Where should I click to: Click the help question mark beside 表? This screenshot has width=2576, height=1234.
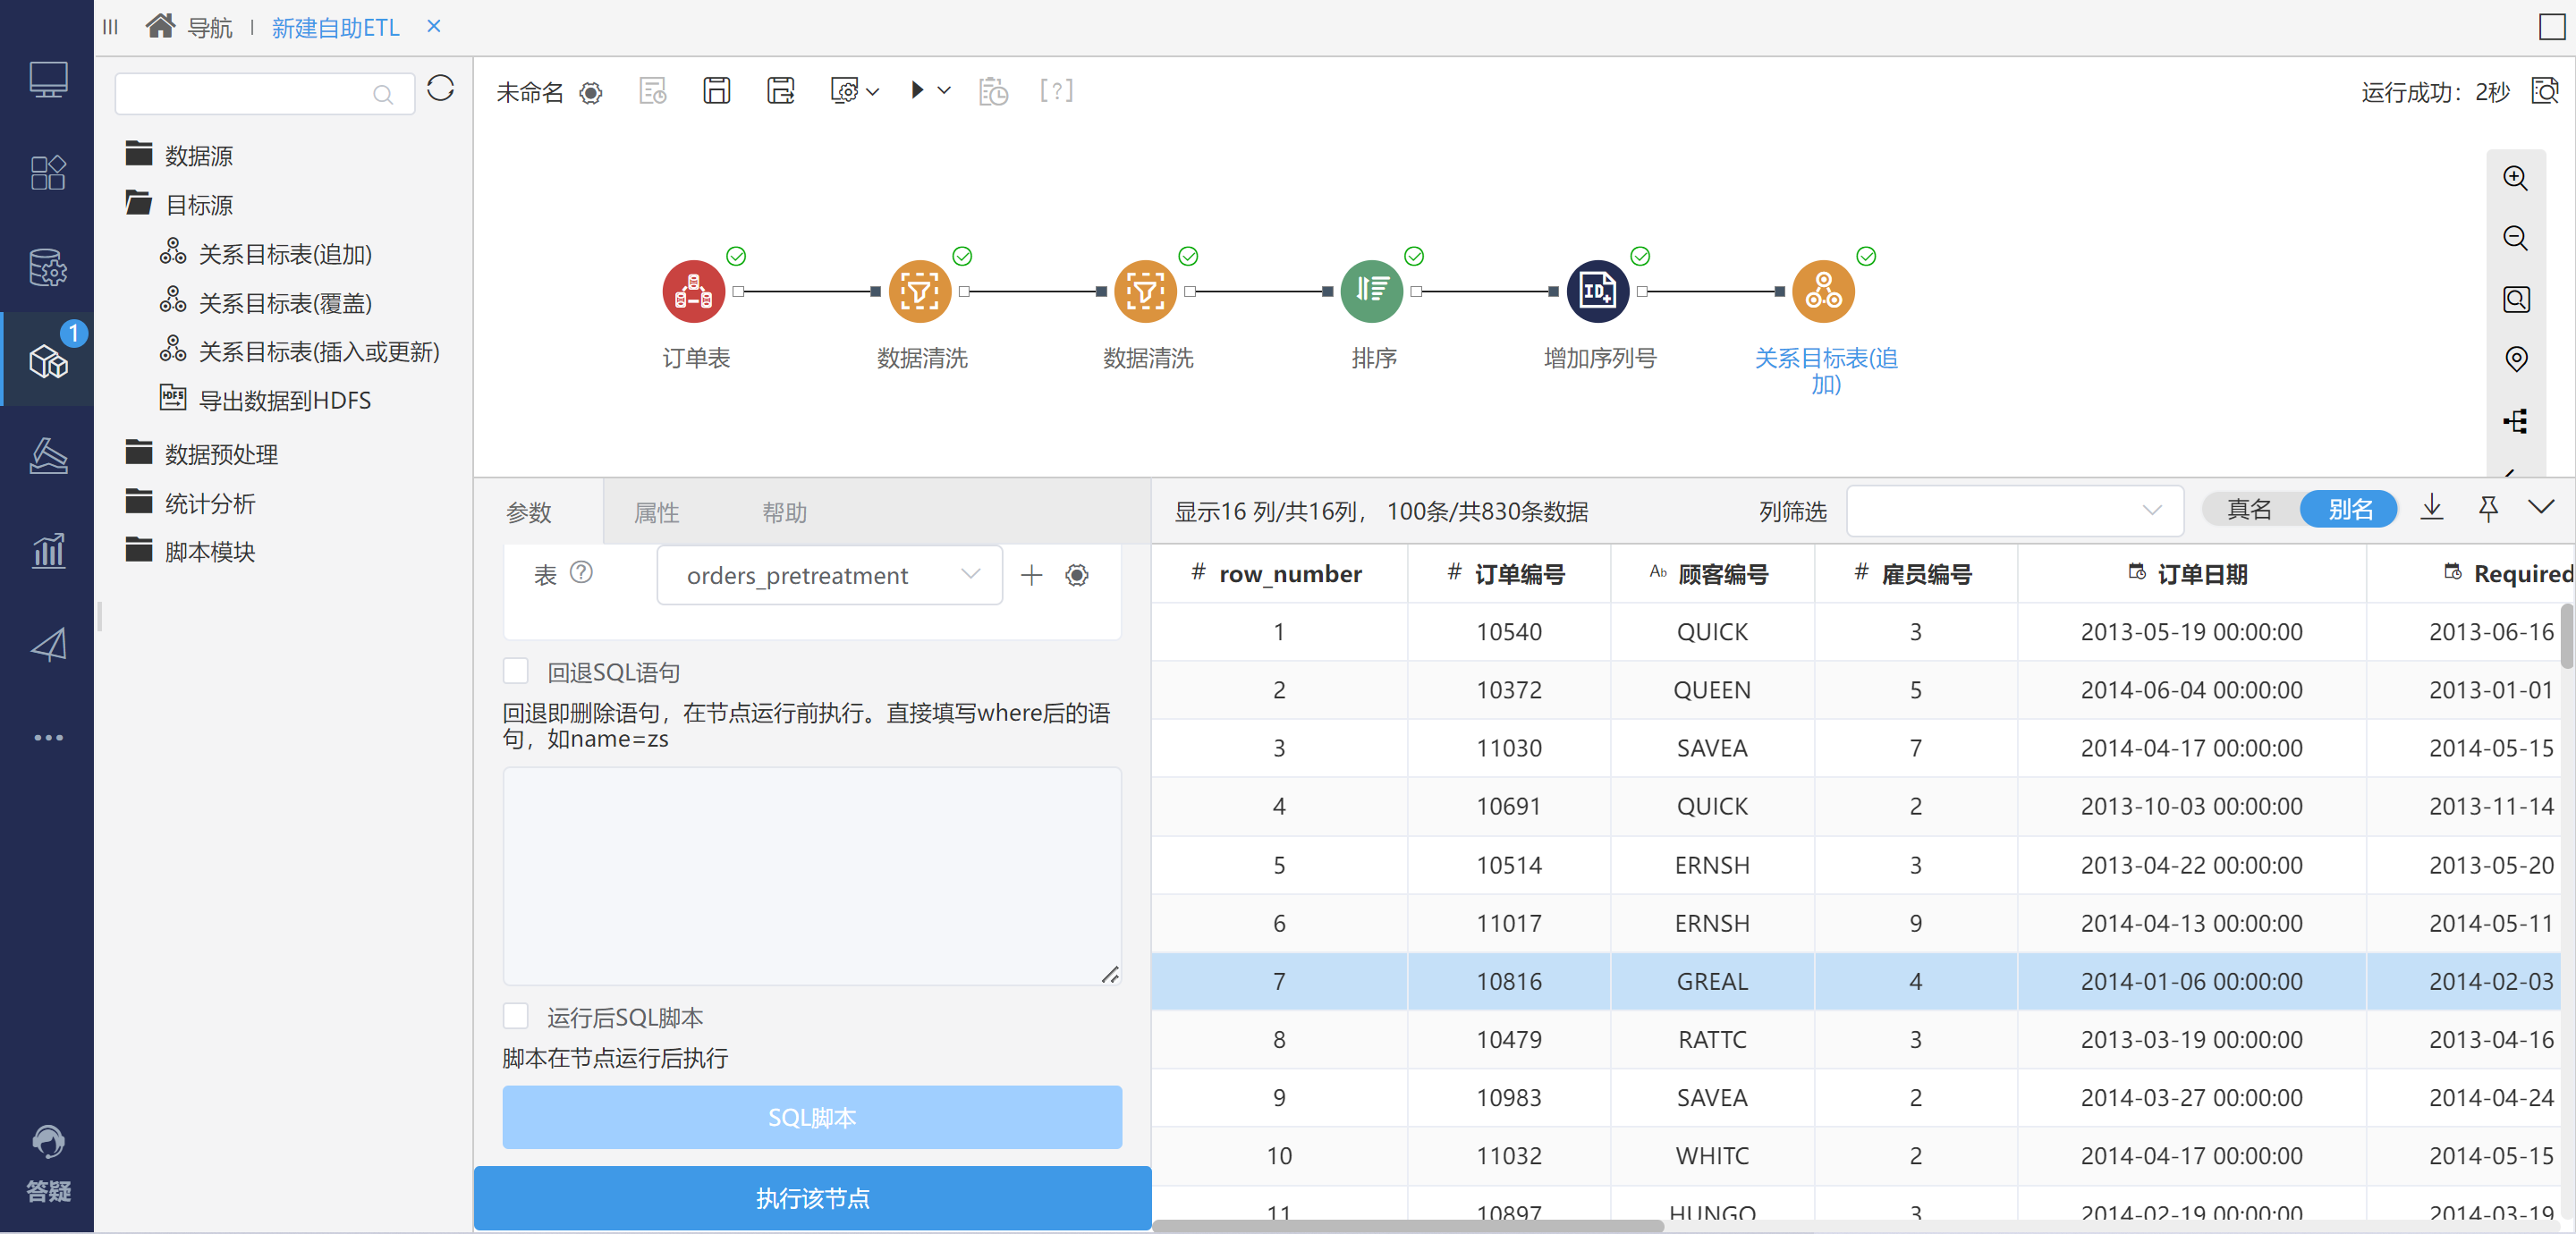pos(581,572)
